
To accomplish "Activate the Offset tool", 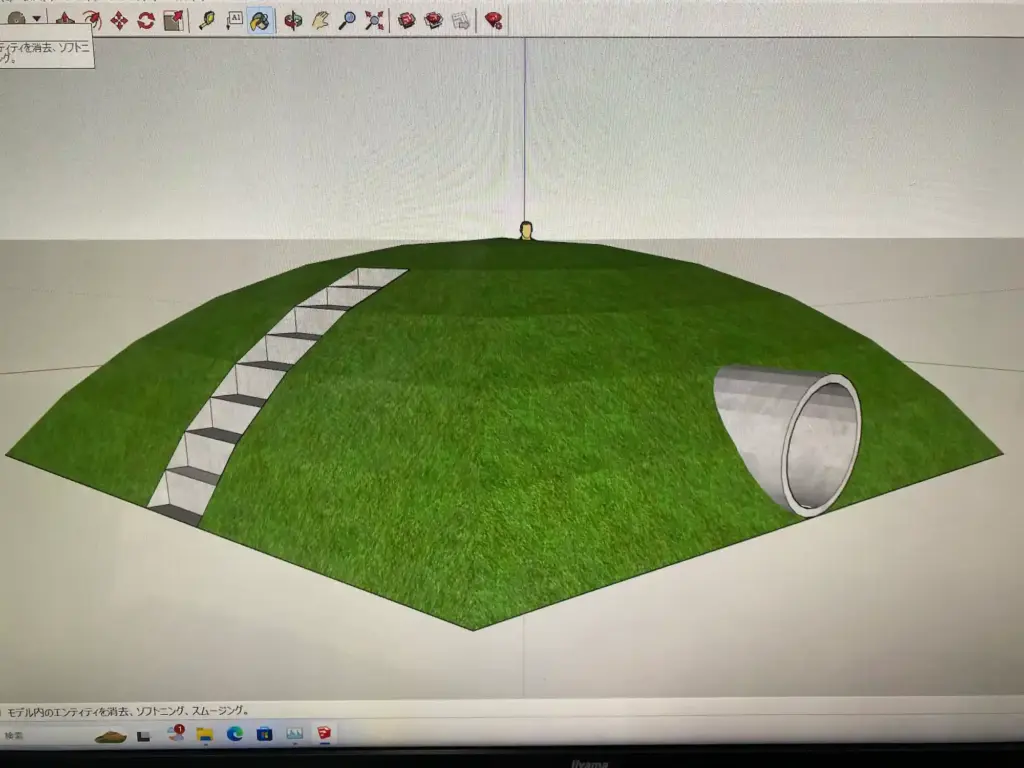I will pyautogui.click(x=92, y=20).
